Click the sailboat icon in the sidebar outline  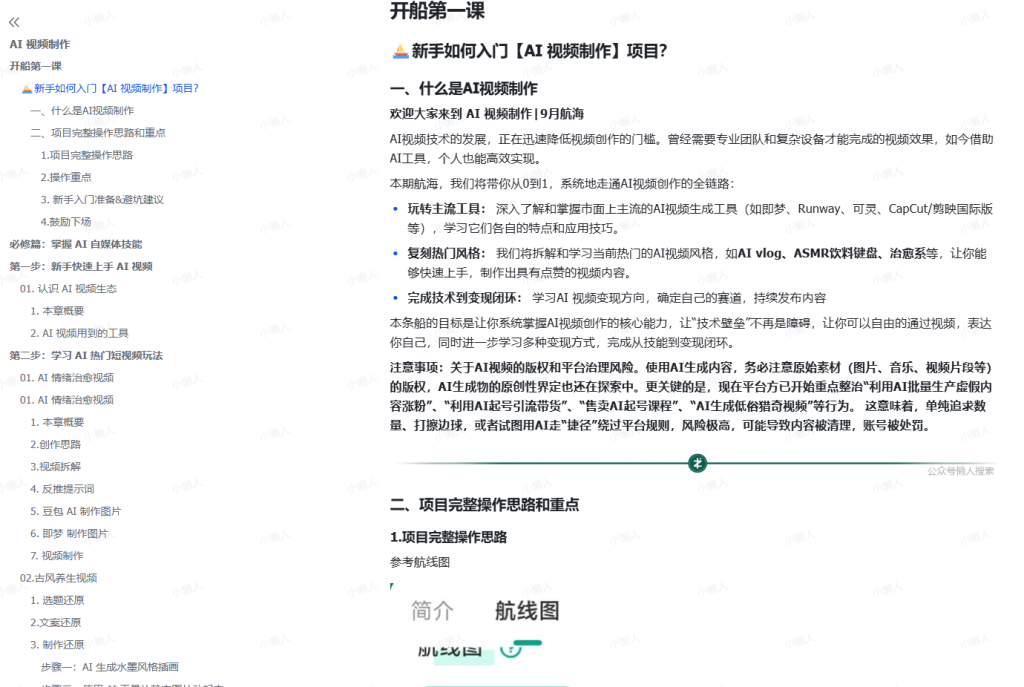pos(27,88)
